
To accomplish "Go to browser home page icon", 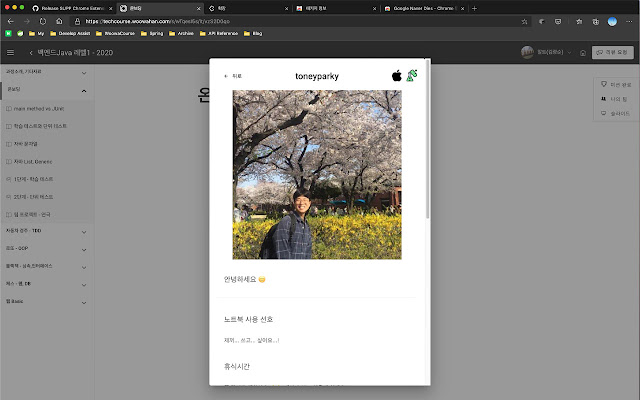I will (59, 21).
